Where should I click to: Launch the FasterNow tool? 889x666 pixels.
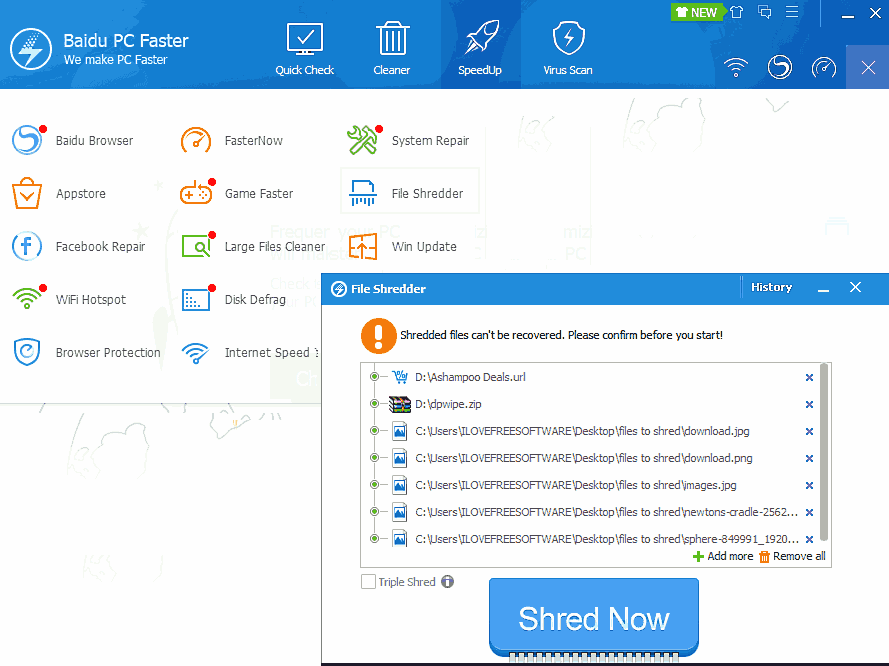click(x=231, y=140)
